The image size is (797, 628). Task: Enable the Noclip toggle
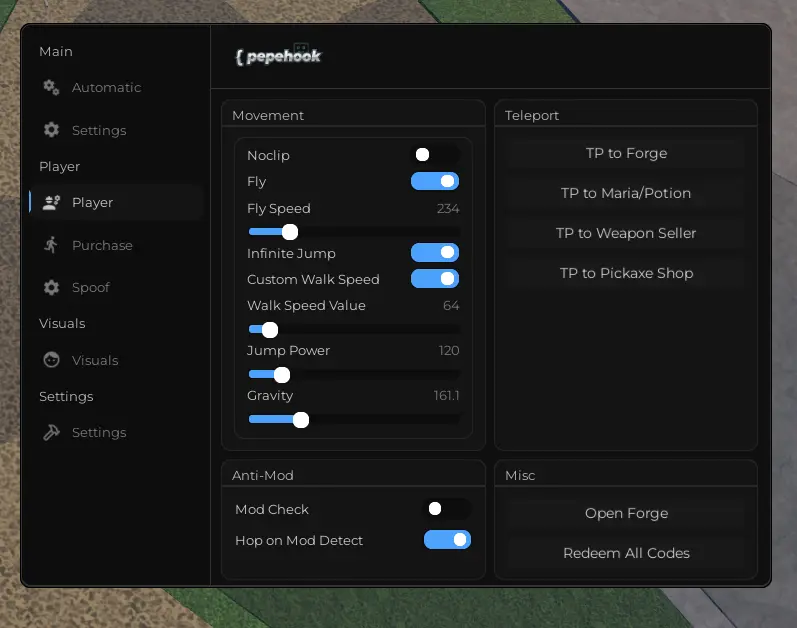[435, 155]
